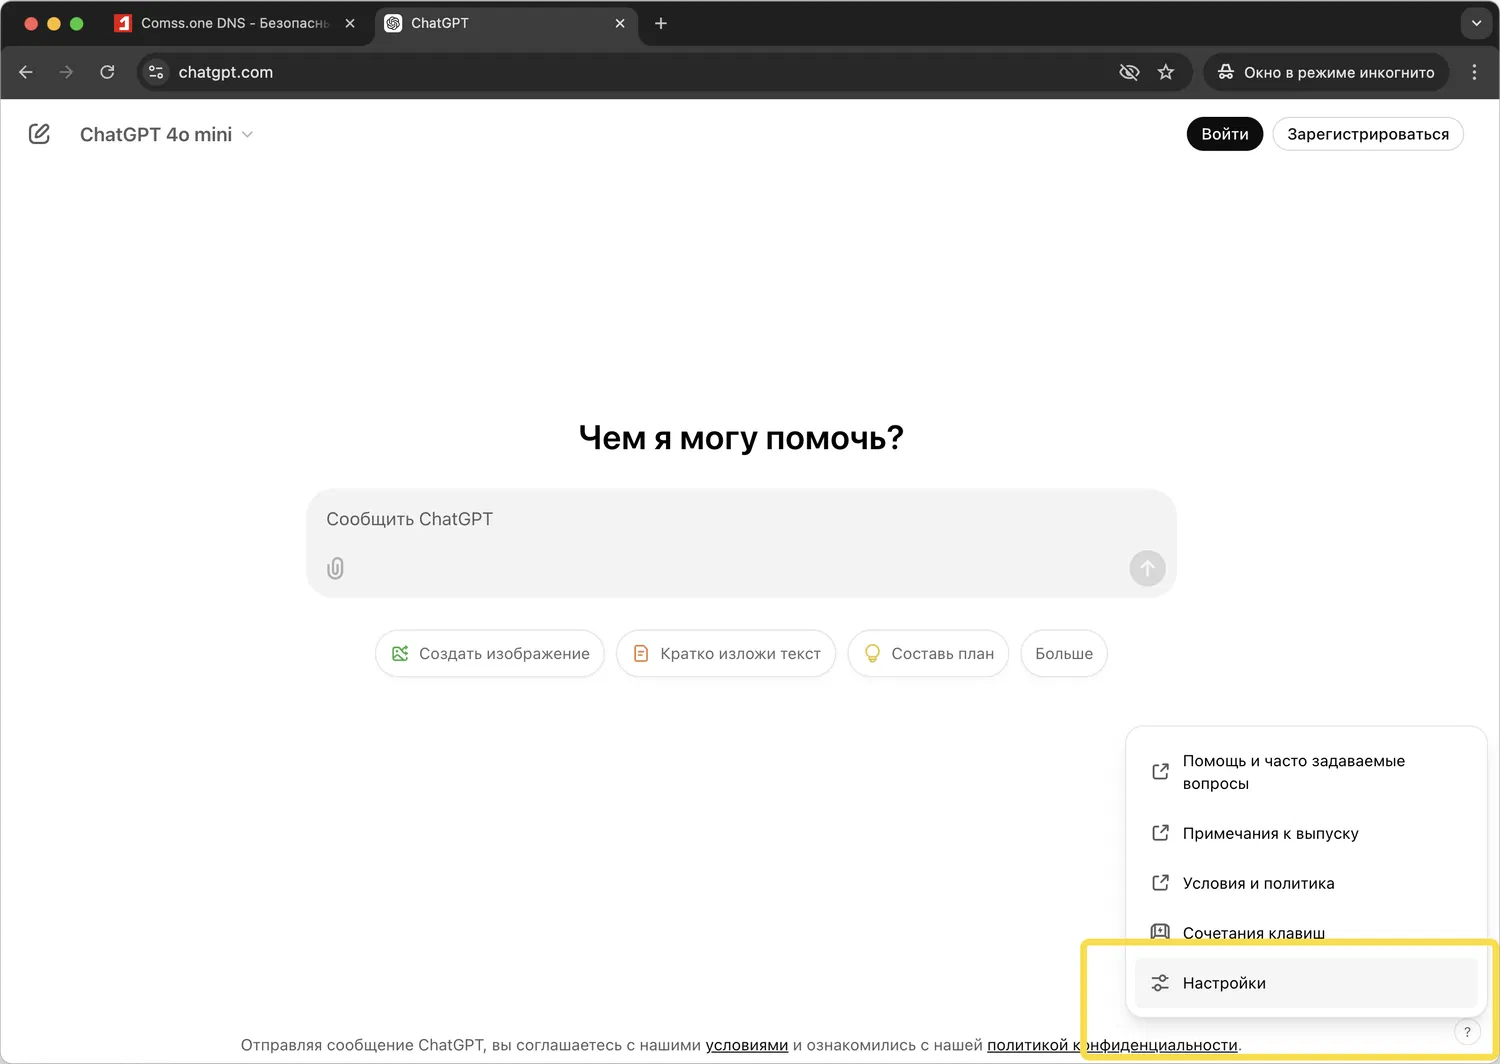Image resolution: width=1500 pixels, height=1064 pixels.
Task: View site information icon in address bar
Action: click(156, 72)
